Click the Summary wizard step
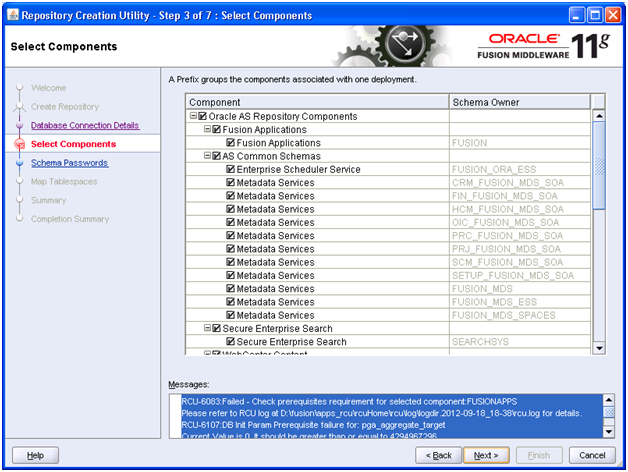The width and height of the screenshot is (628, 472). pyautogui.click(x=48, y=200)
